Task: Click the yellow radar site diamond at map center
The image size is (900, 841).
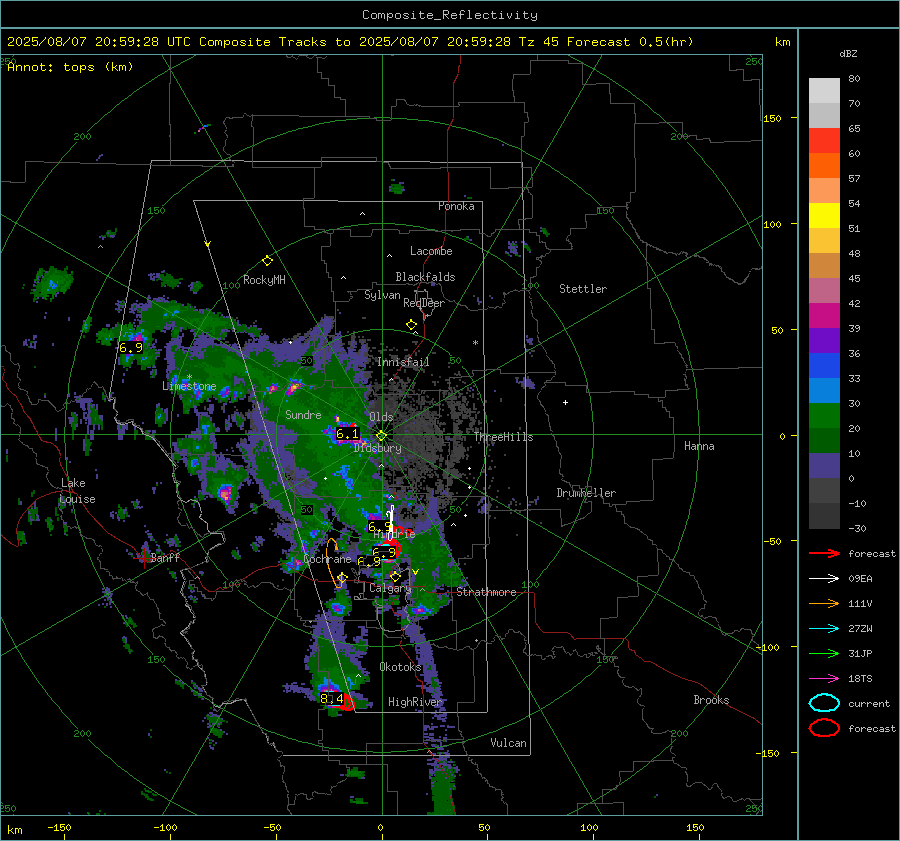Action: pyautogui.click(x=382, y=436)
